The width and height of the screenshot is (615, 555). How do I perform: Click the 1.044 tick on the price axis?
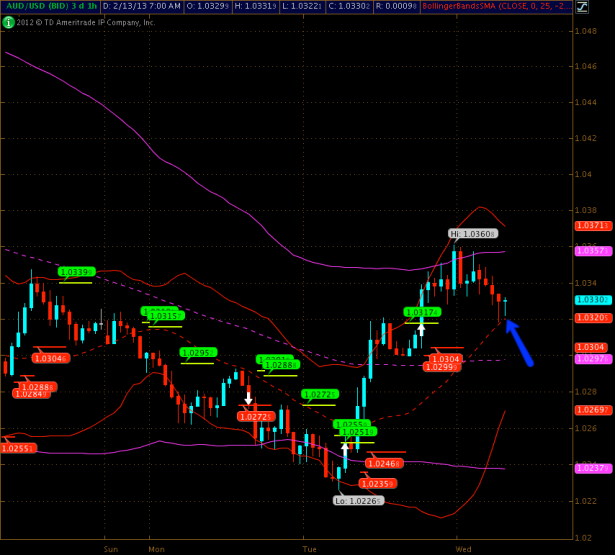tap(586, 102)
